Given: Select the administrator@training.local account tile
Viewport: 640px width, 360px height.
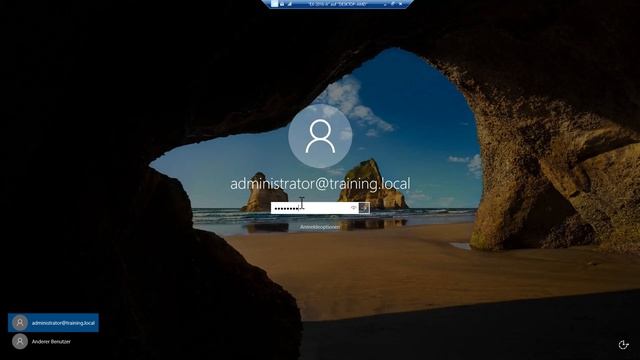Looking at the screenshot, I should click(x=53, y=322).
